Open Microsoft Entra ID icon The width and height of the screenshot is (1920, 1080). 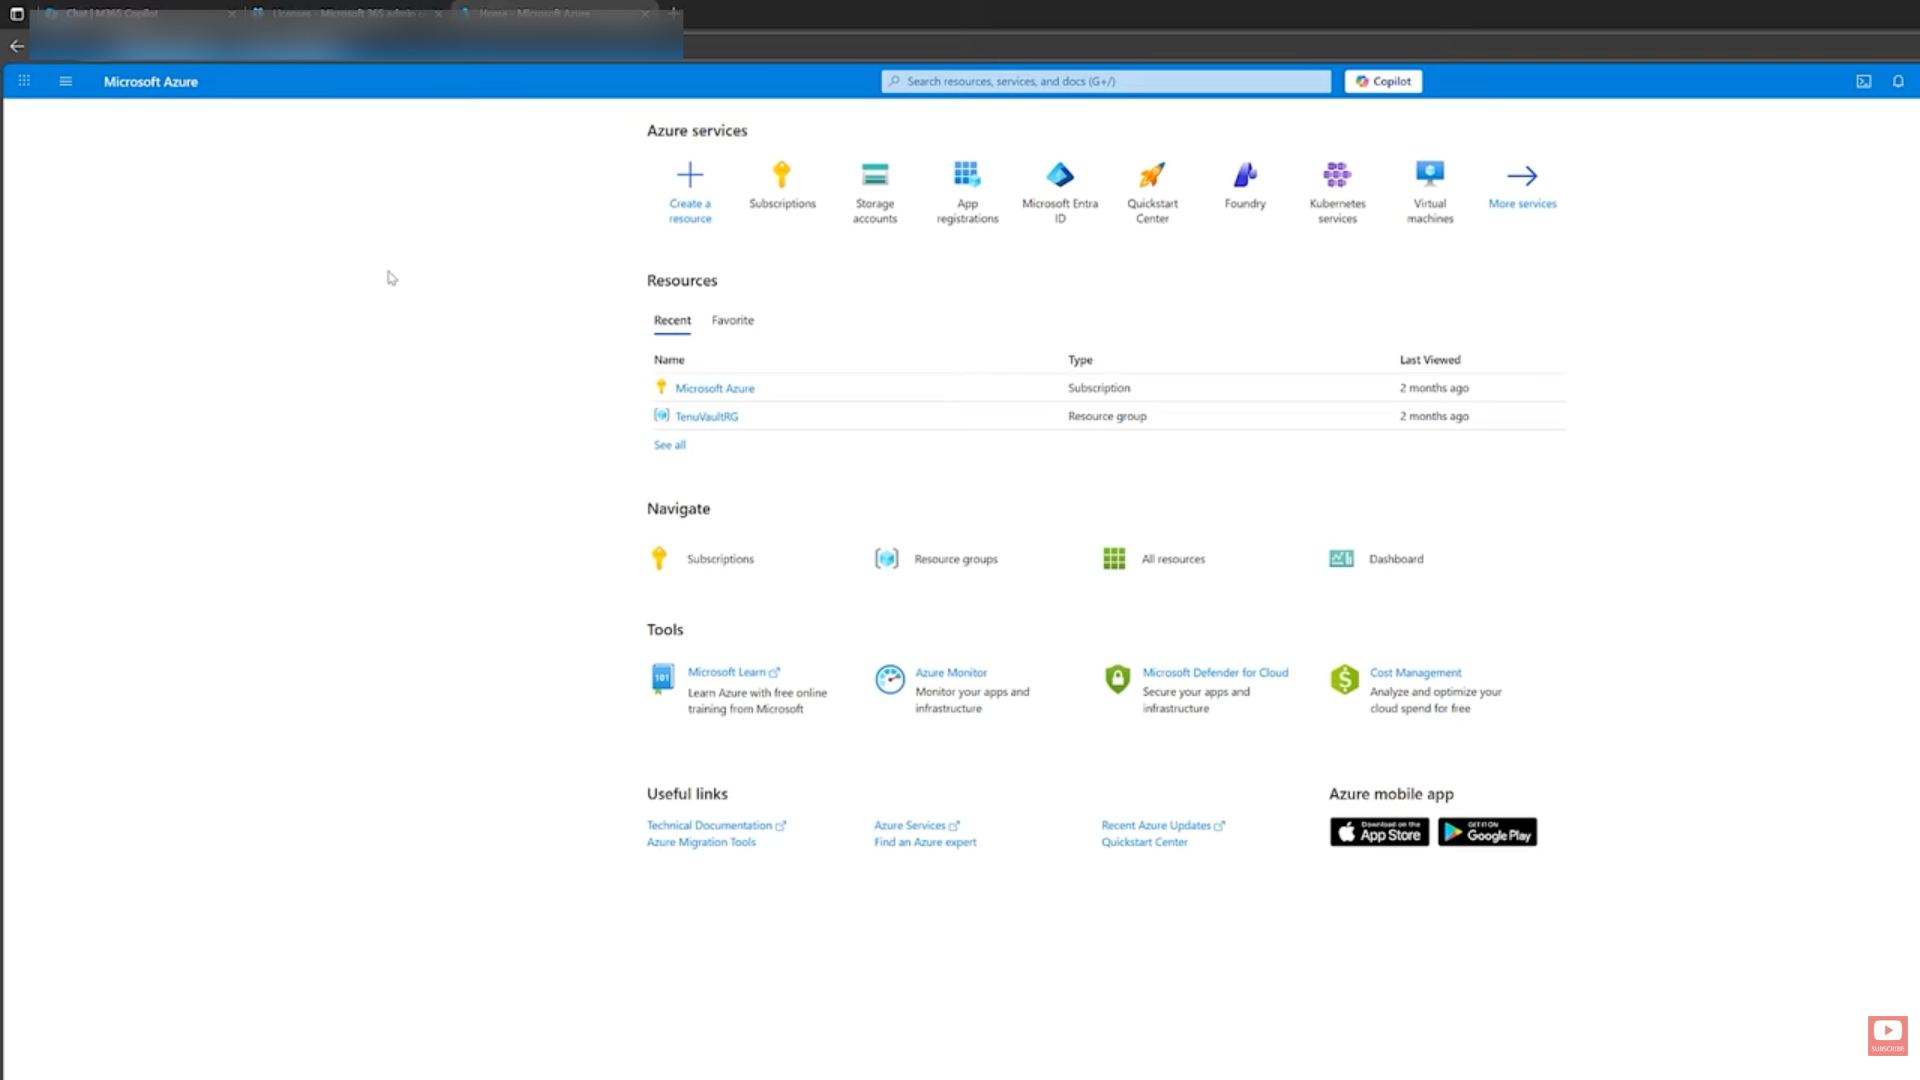pyautogui.click(x=1060, y=176)
